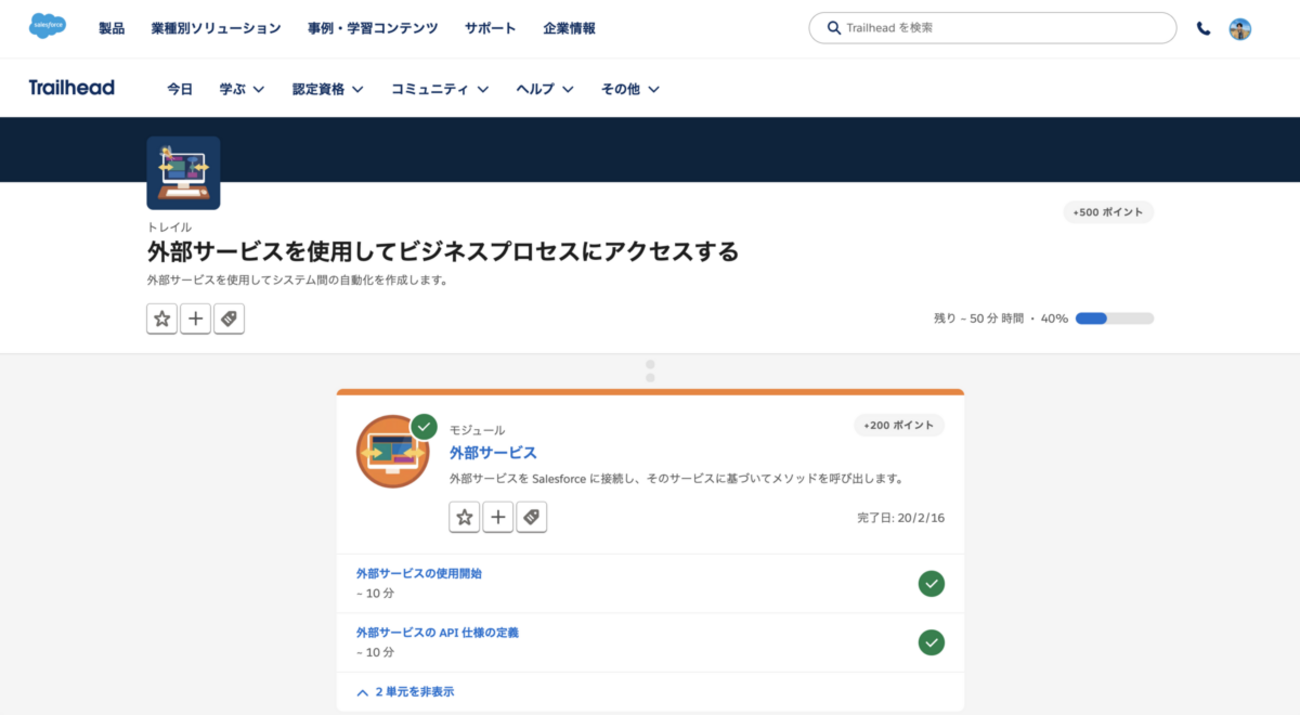Click the Trailhead logo
Image resolution: width=1300 pixels, height=715 pixels.
(71, 88)
